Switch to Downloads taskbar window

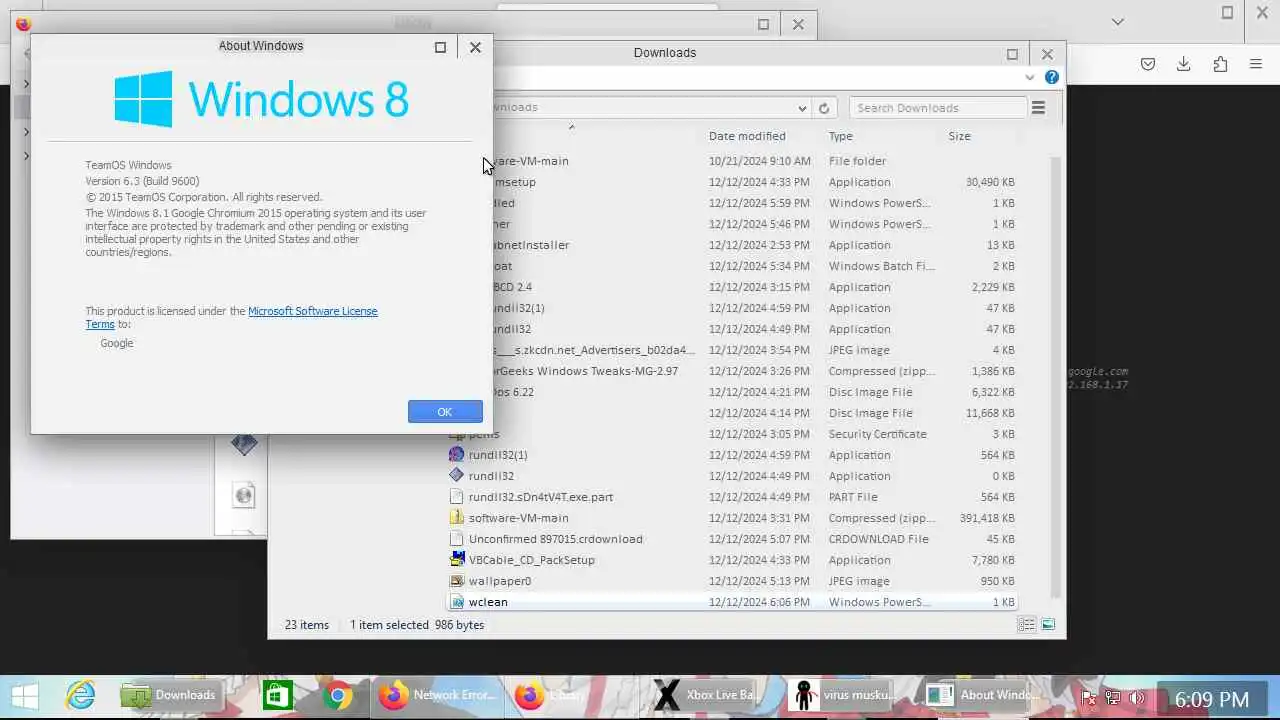[170, 696]
